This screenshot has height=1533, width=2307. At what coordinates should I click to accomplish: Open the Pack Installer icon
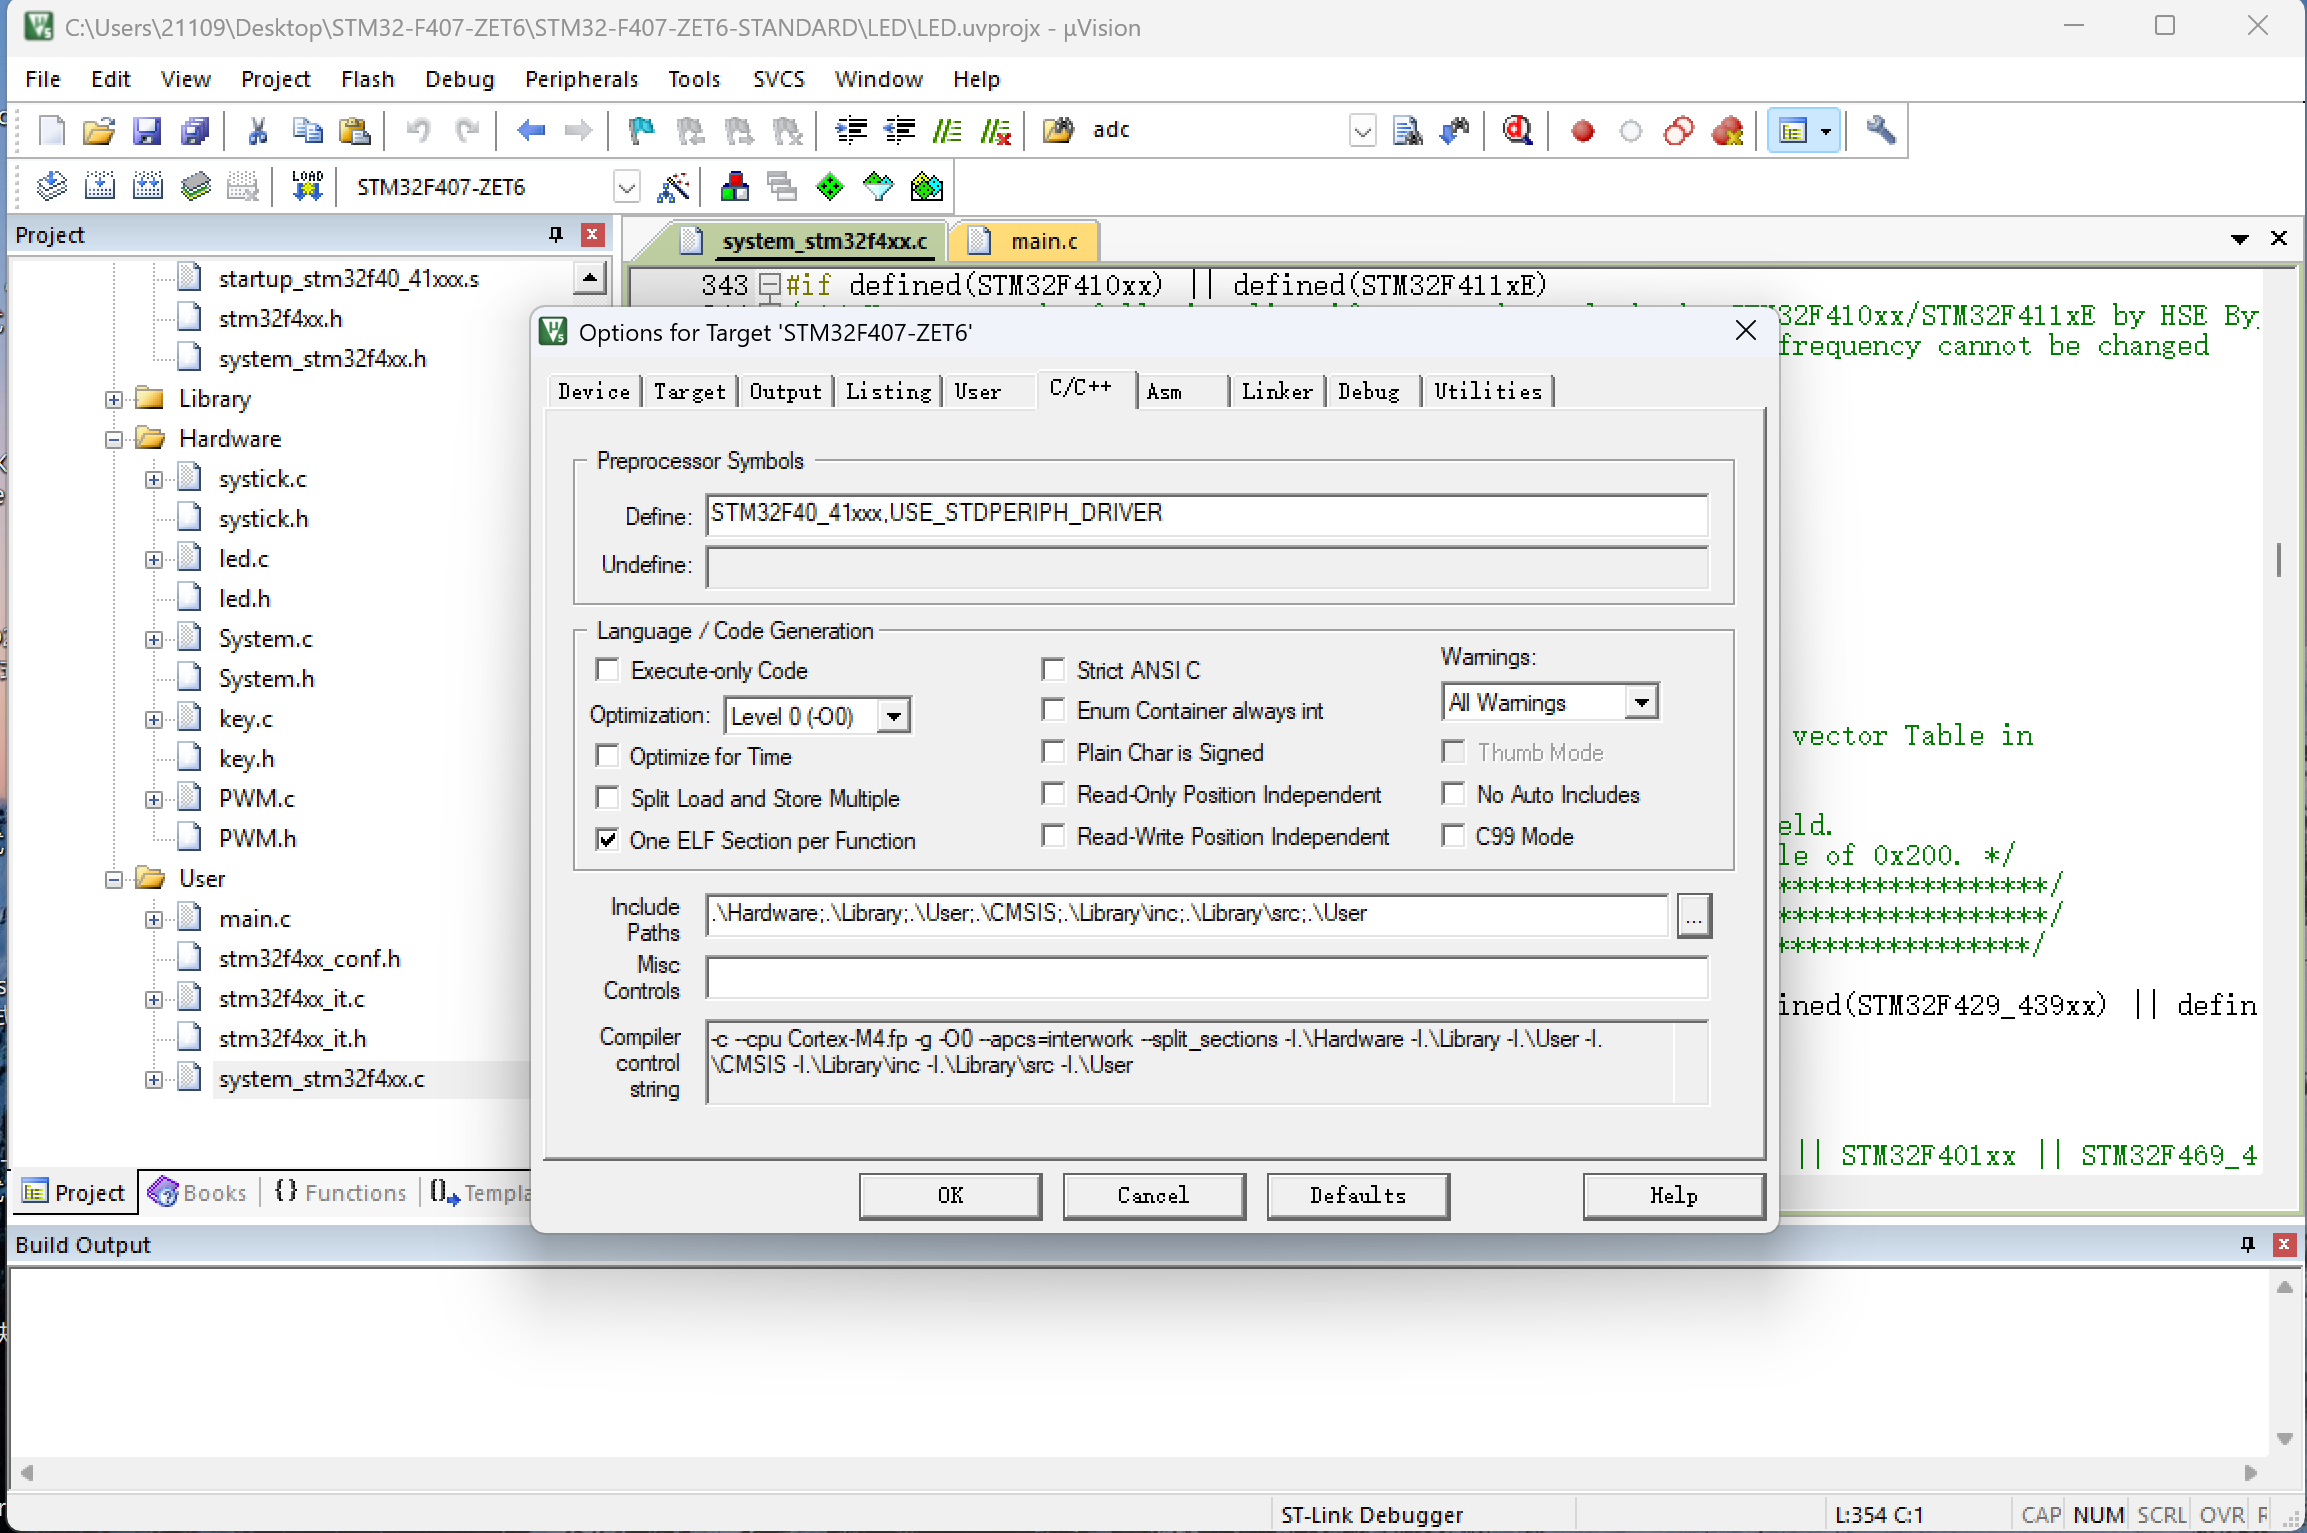click(927, 187)
